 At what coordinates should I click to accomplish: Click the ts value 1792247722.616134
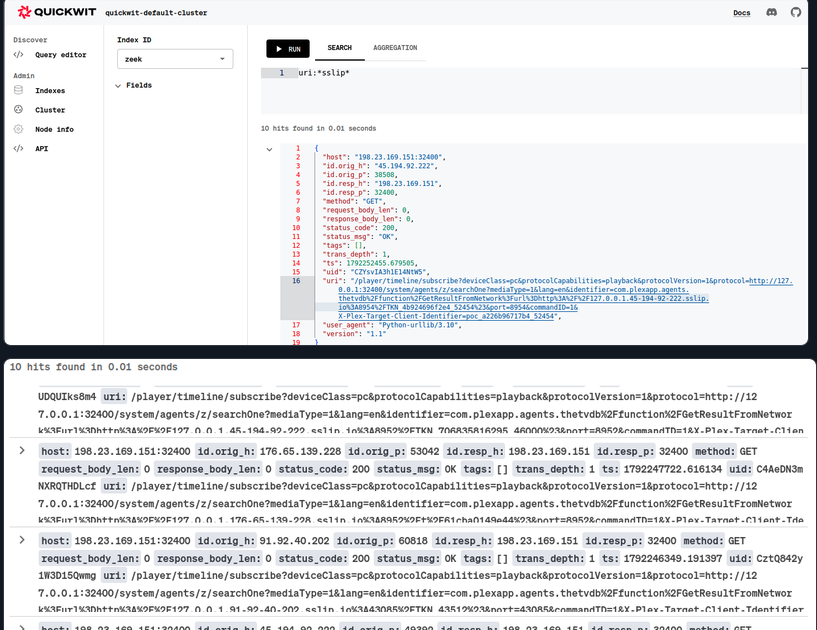[x=673, y=469]
